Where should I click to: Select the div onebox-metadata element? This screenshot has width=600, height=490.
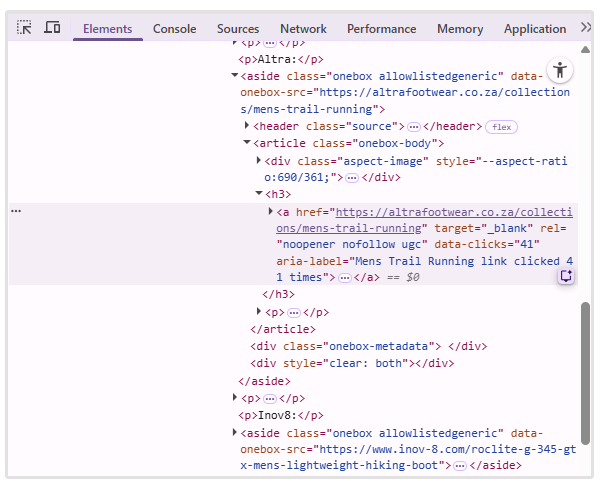pyautogui.click(x=346, y=346)
